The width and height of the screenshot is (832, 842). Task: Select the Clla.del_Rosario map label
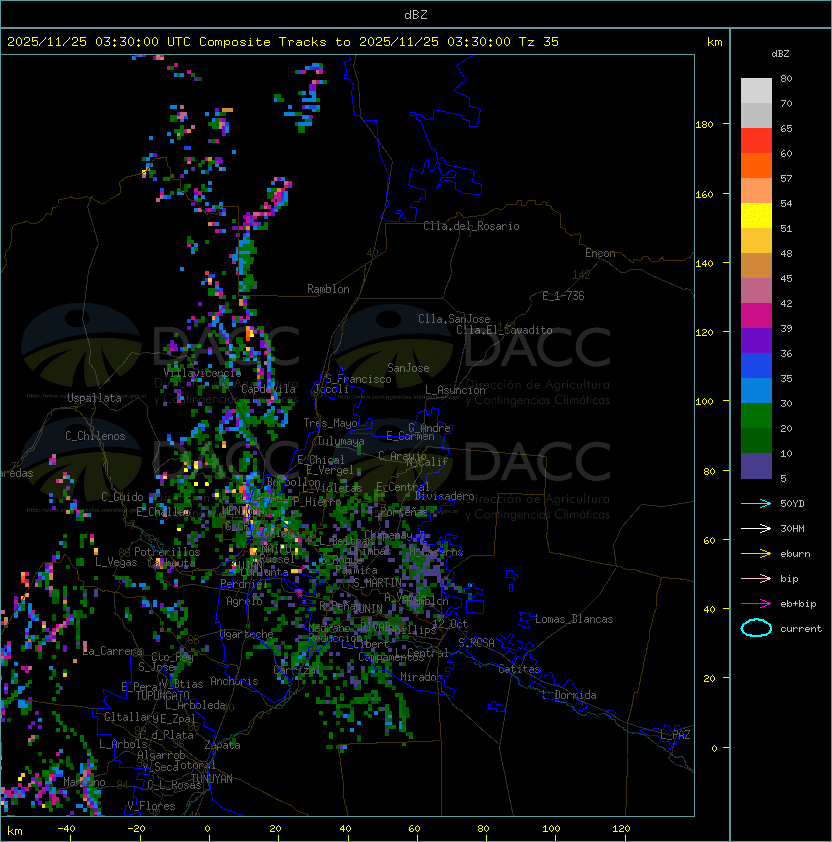click(x=471, y=226)
